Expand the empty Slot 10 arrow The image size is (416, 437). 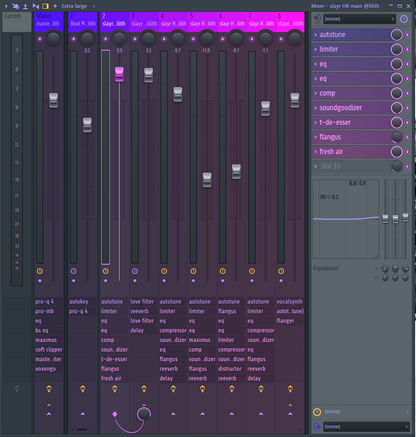click(x=316, y=166)
